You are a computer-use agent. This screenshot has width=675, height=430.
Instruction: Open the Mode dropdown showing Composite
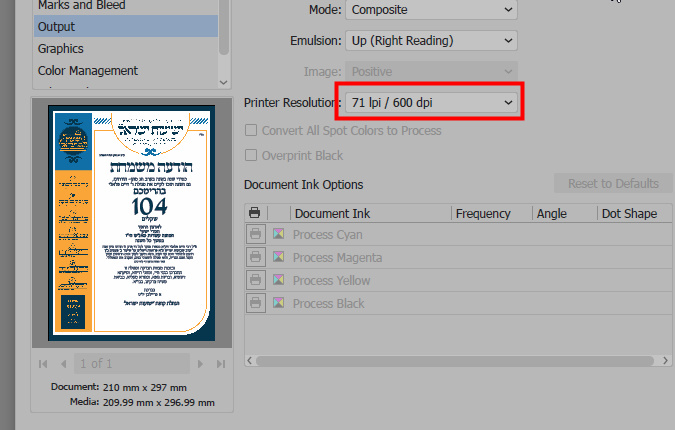click(431, 9)
